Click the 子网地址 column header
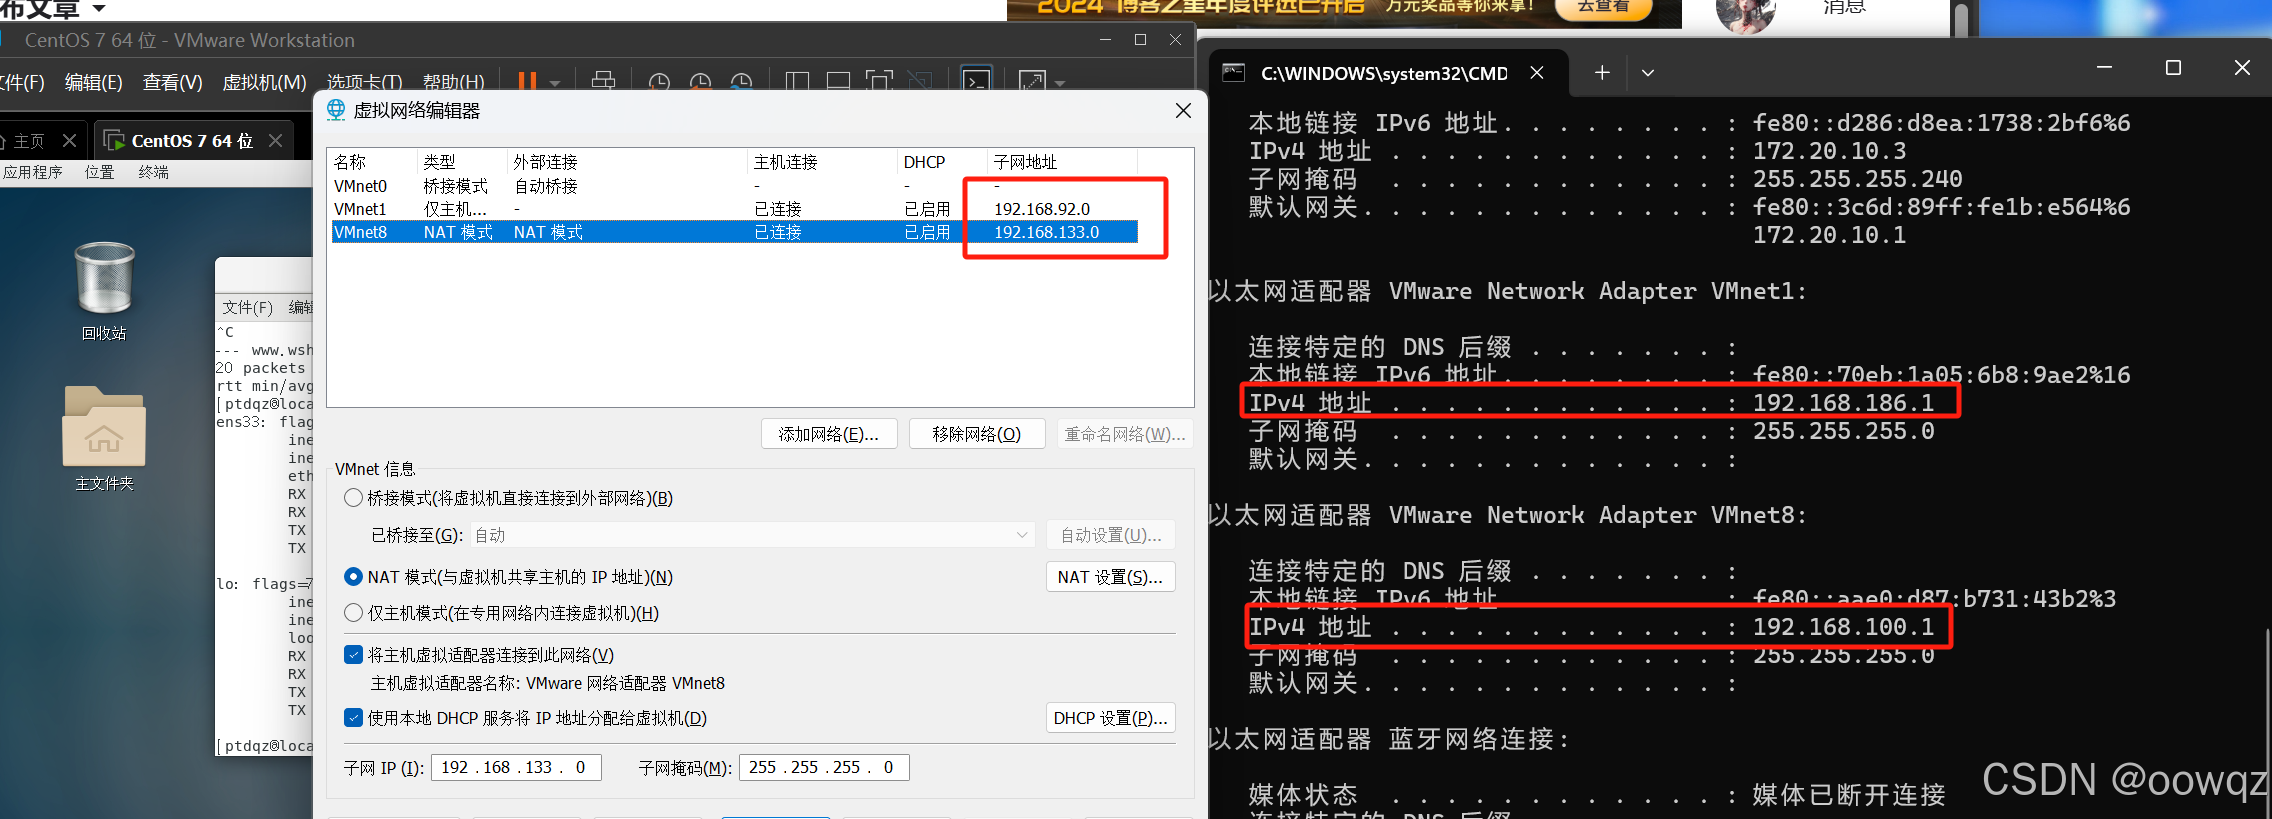 click(x=1062, y=162)
